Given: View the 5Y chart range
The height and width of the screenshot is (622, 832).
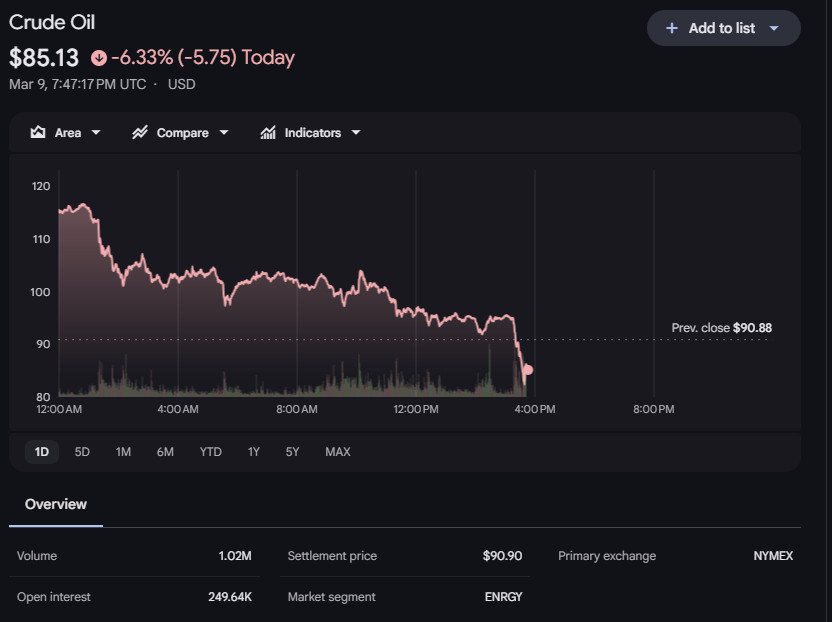Looking at the screenshot, I should point(292,452).
